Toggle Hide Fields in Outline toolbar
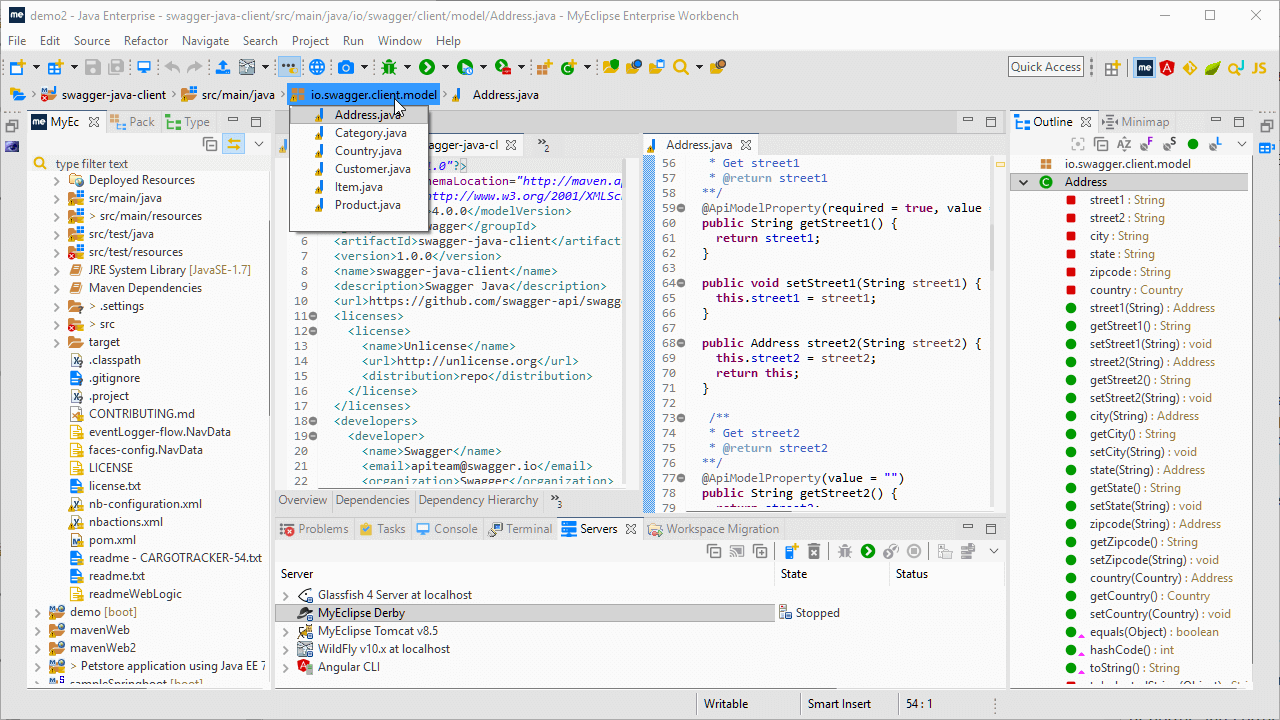Viewport: 1280px width, 720px height. pos(1147,145)
